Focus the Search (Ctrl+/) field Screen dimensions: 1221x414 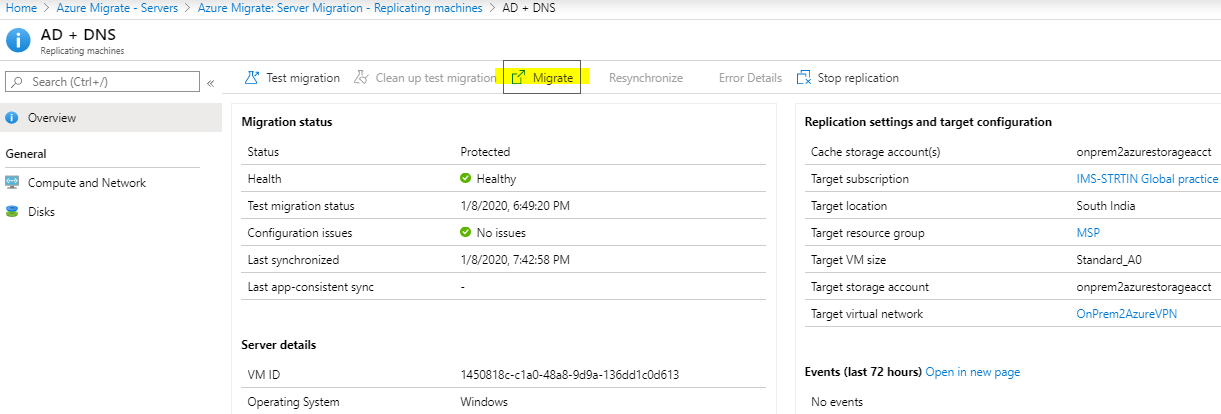(x=103, y=81)
